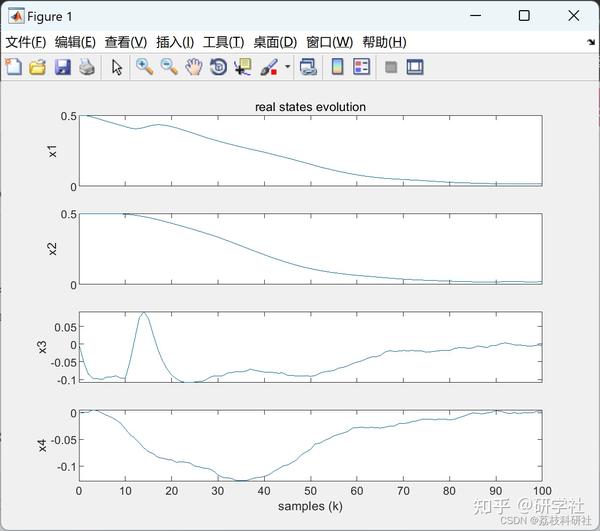Minimize the Figure 1 window
The height and width of the screenshot is (531, 600).
tap(476, 16)
